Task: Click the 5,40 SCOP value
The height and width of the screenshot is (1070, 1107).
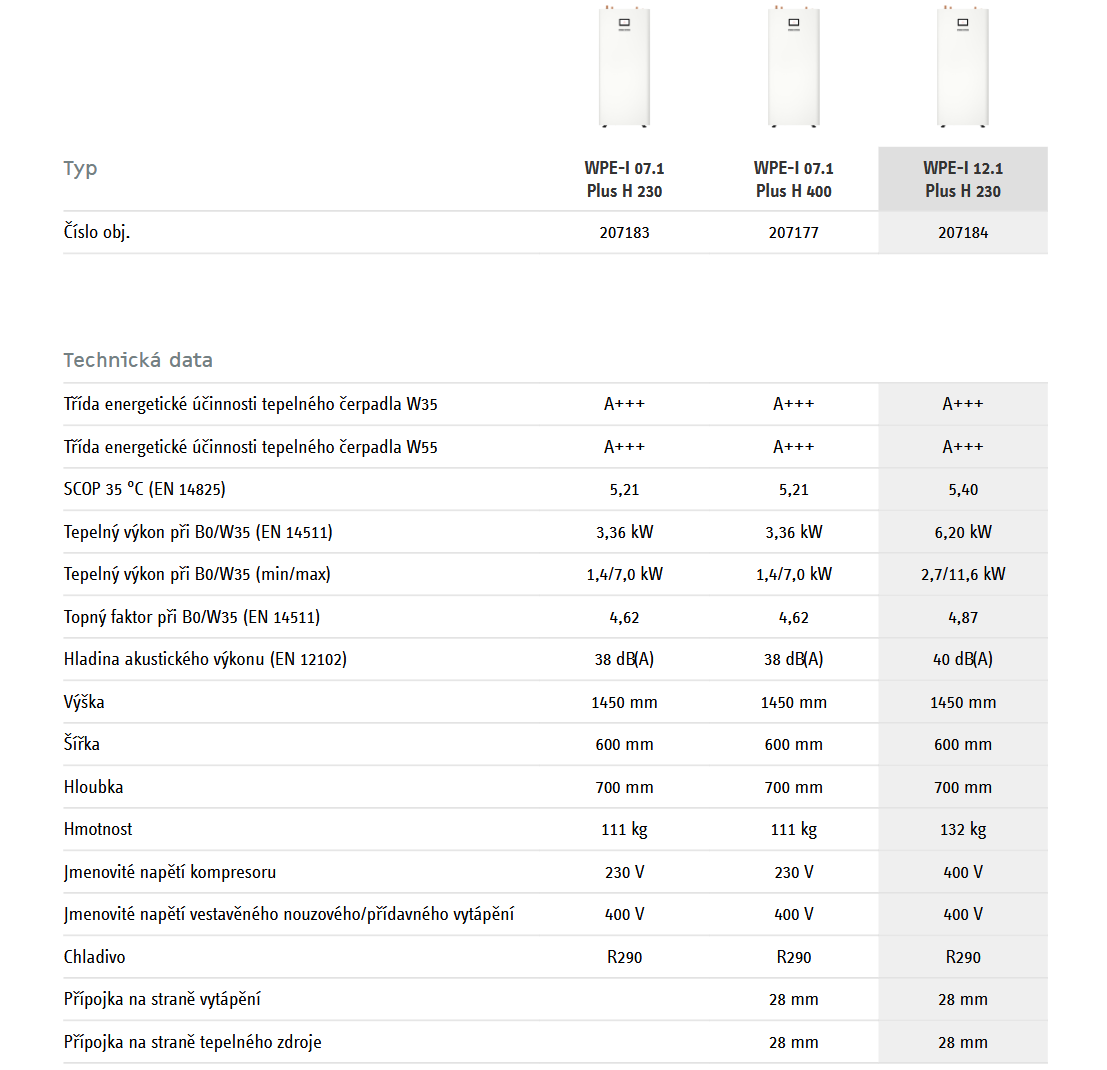Action: pyautogui.click(x=963, y=490)
